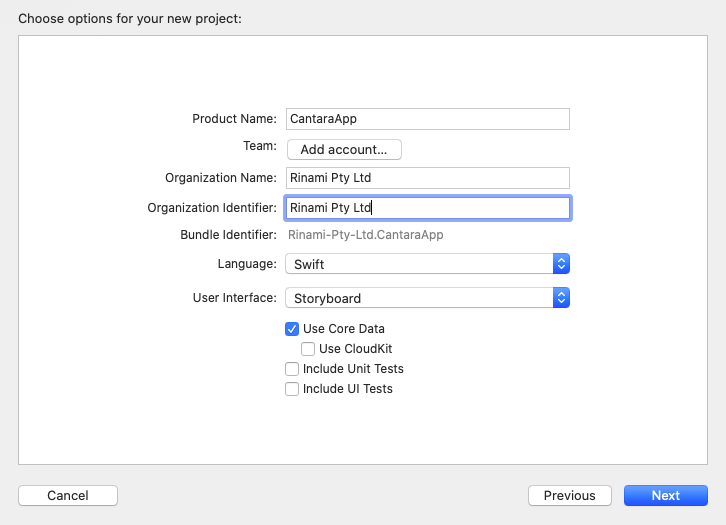Click the "Product Name:" label
The width and height of the screenshot is (726, 525).
[234, 119]
